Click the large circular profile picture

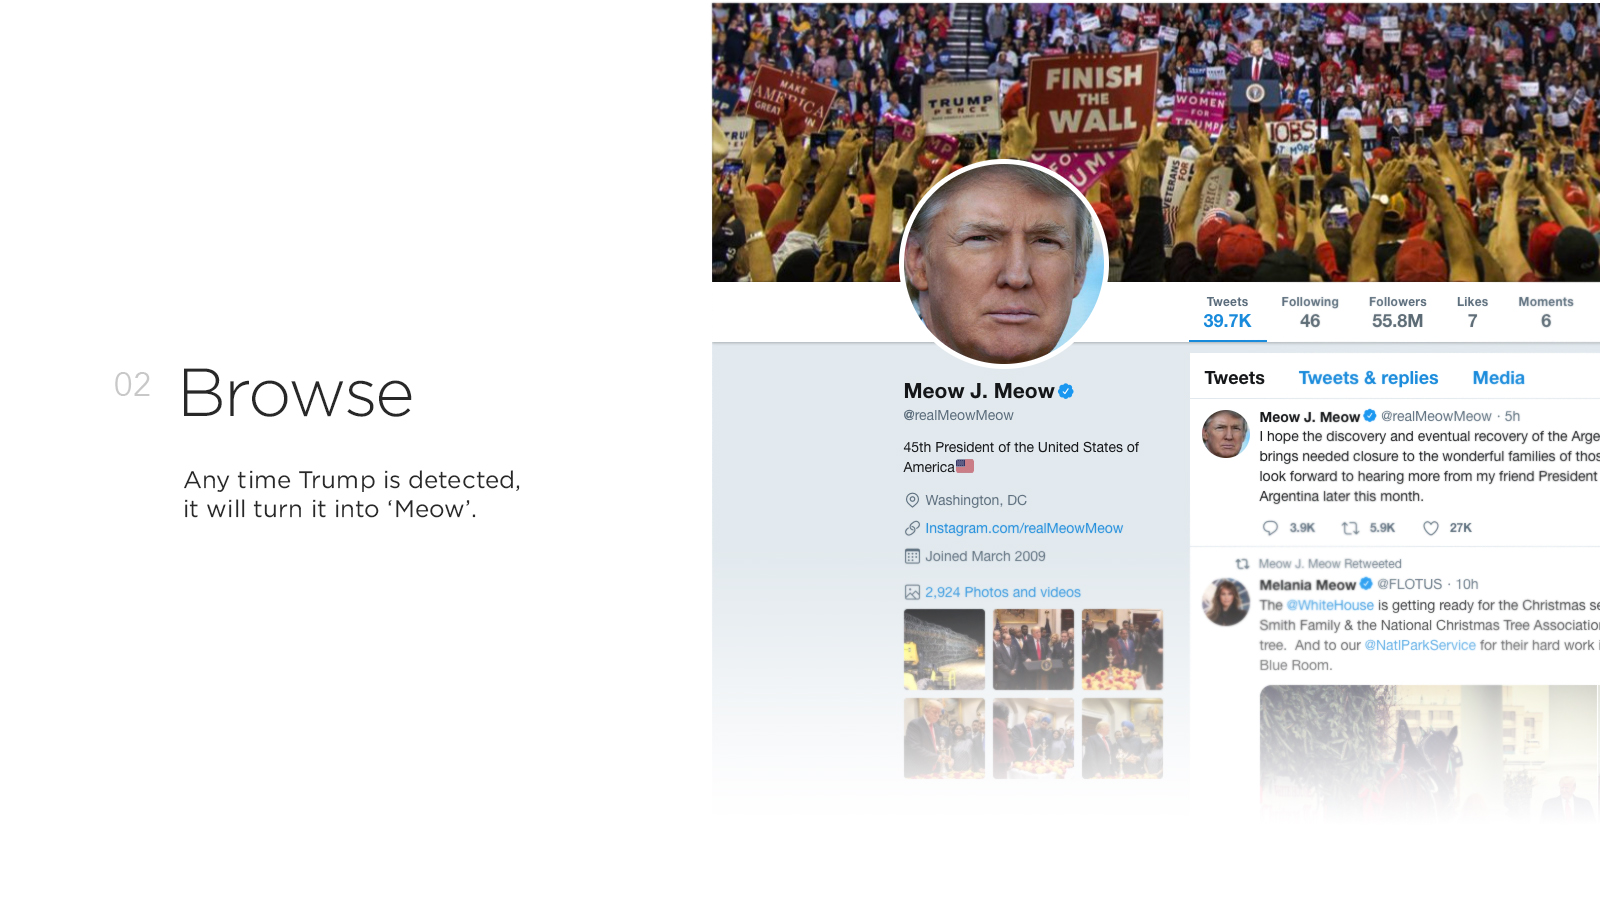[1004, 264]
